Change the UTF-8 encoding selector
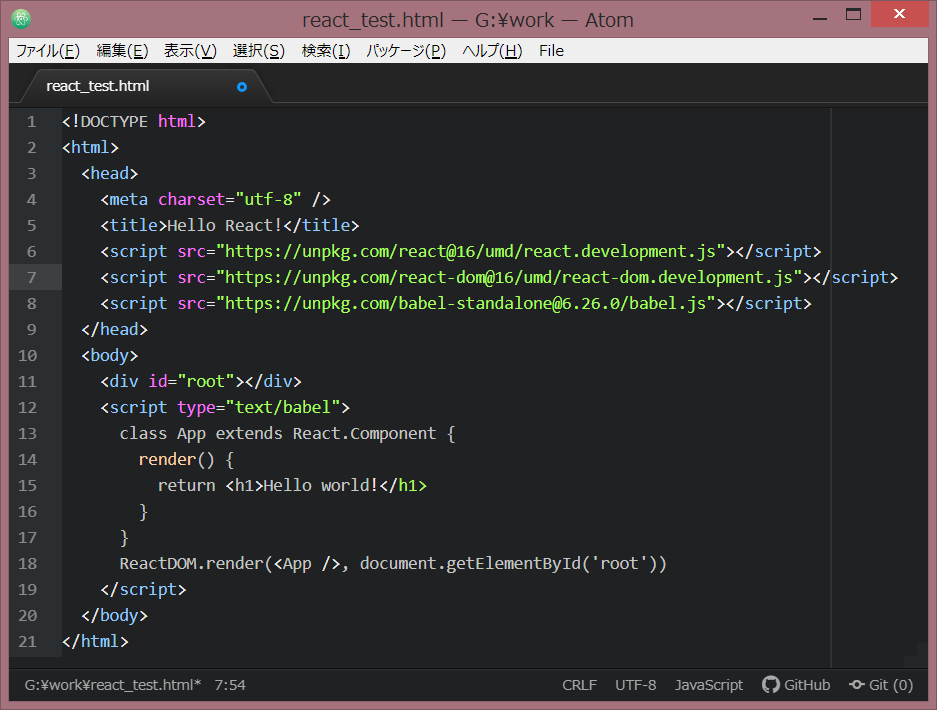This screenshot has height=710, width=937. pyautogui.click(x=636, y=685)
